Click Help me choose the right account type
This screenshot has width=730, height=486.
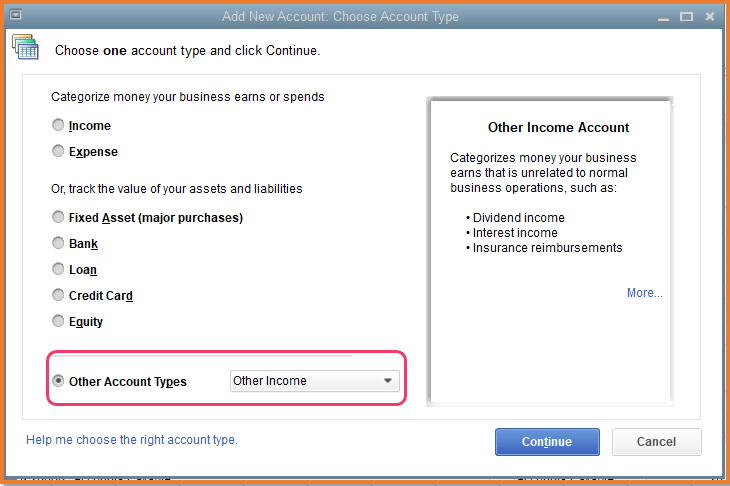coord(131,440)
